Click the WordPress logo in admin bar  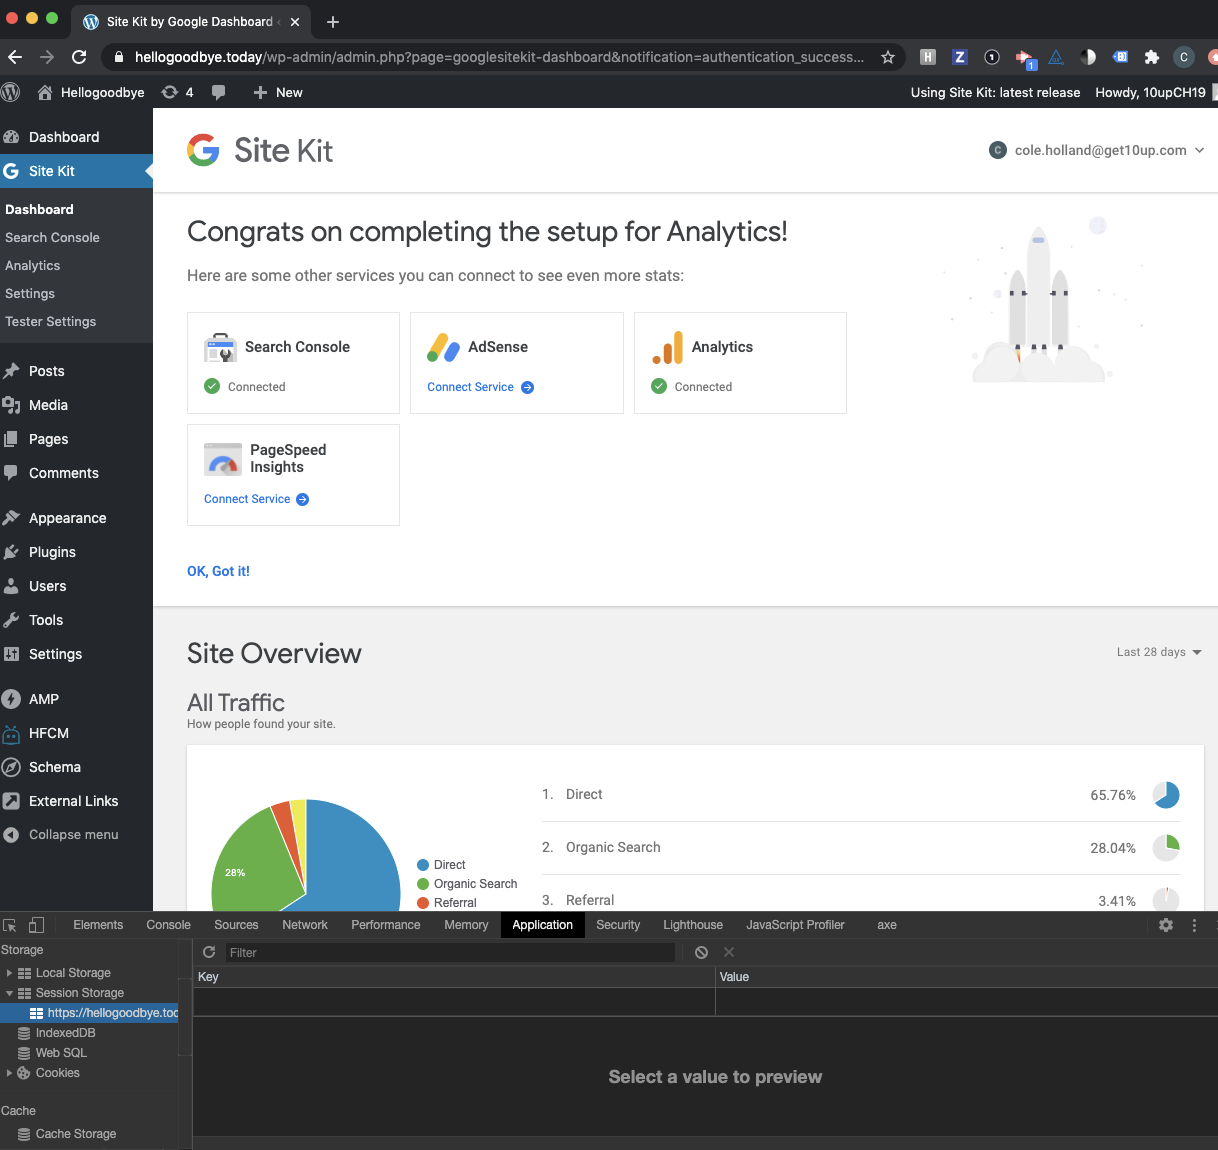11,92
